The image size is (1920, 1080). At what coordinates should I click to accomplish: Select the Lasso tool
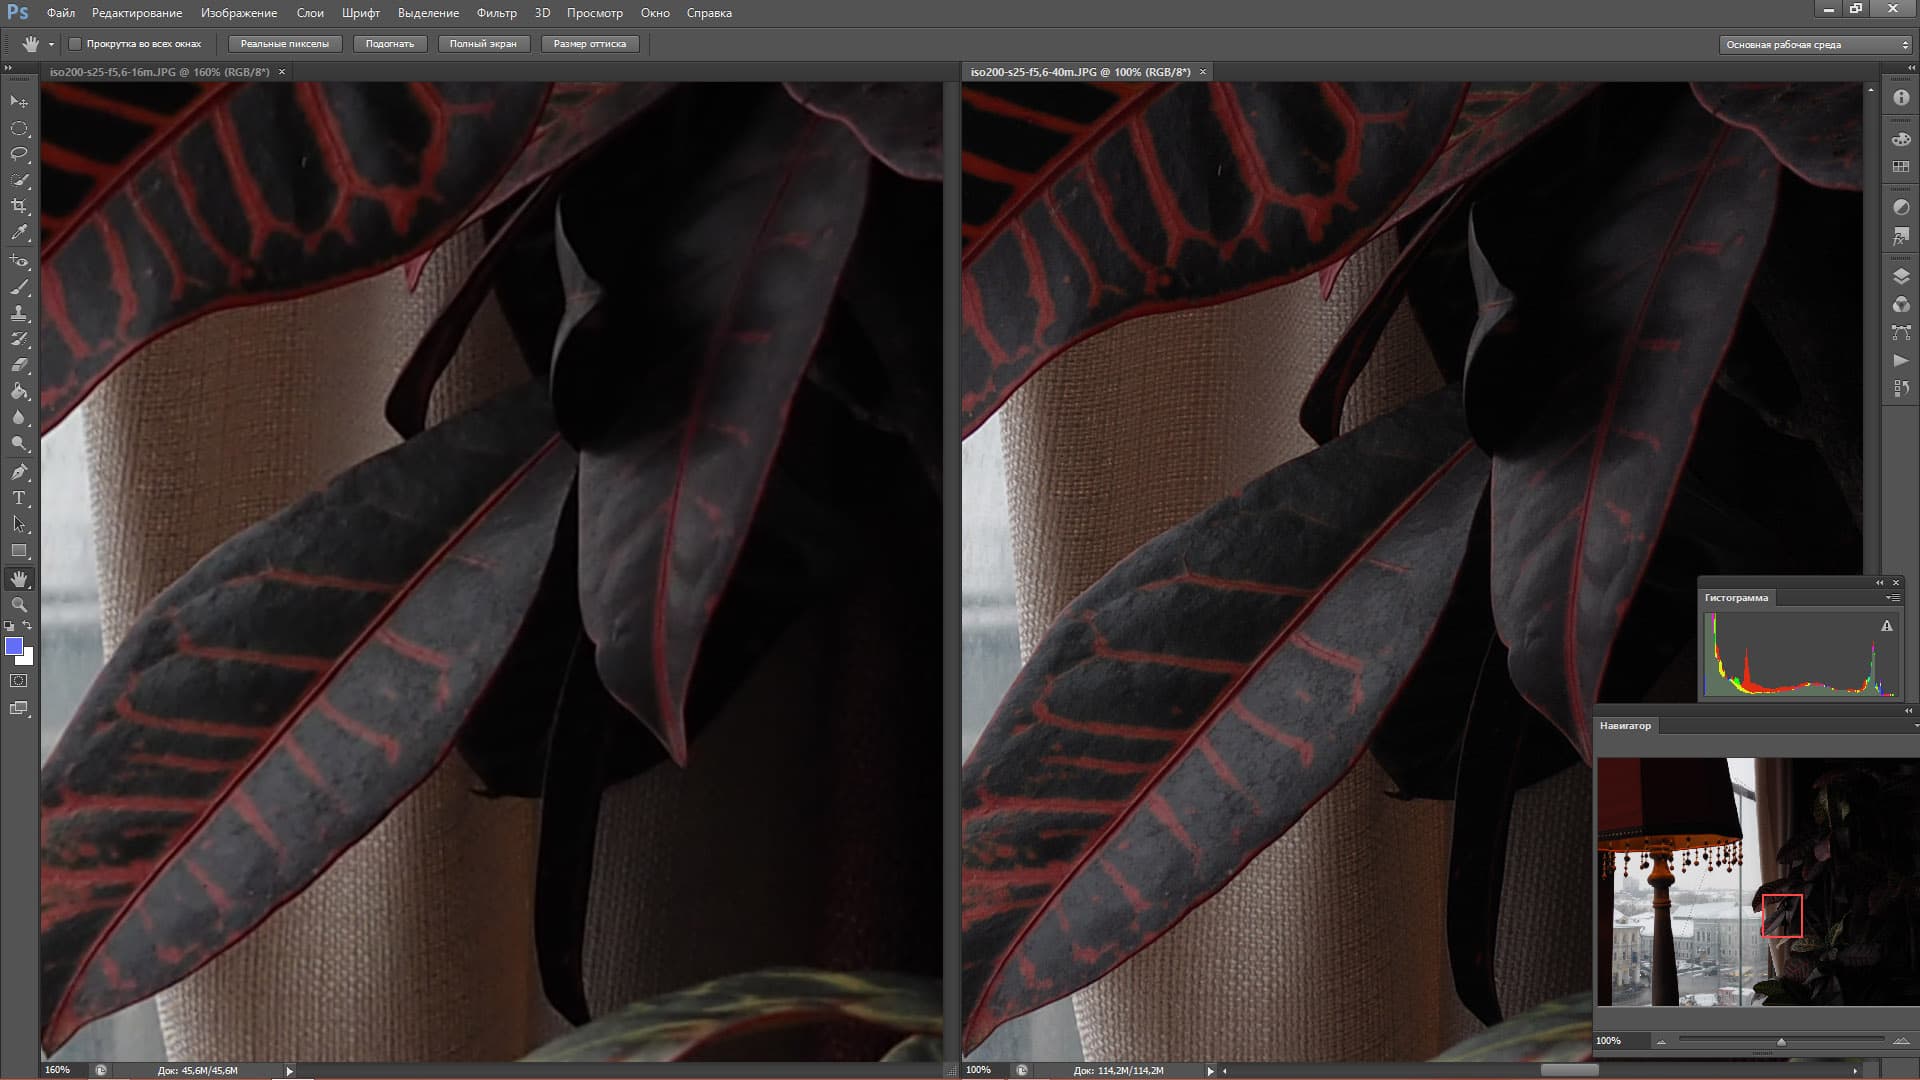pos(19,154)
